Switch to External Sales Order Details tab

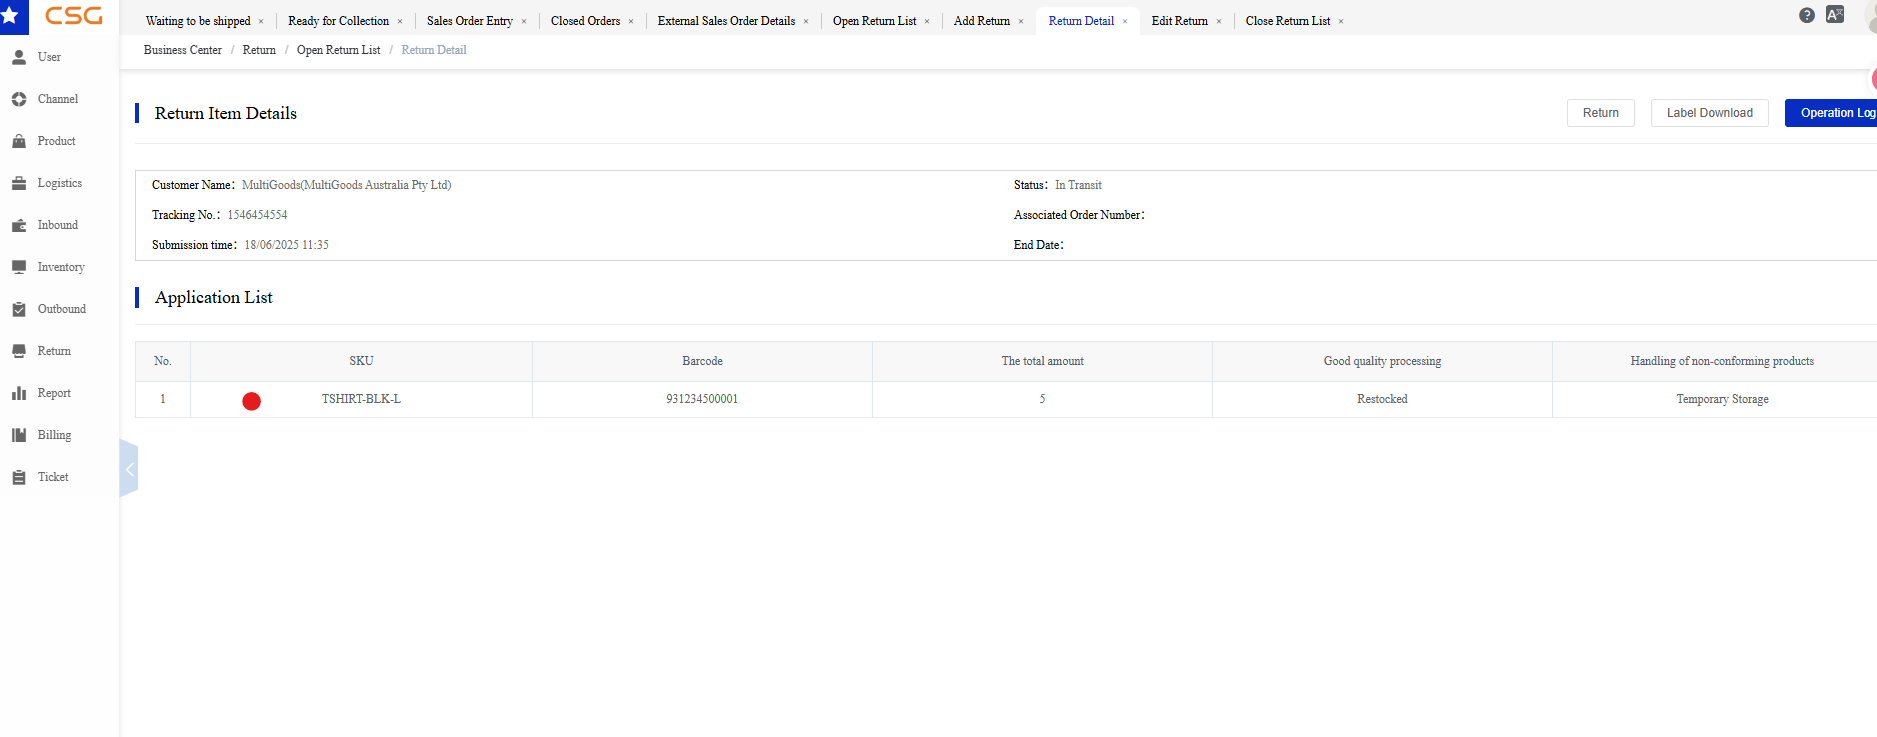pyautogui.click(x=726, y=21)
